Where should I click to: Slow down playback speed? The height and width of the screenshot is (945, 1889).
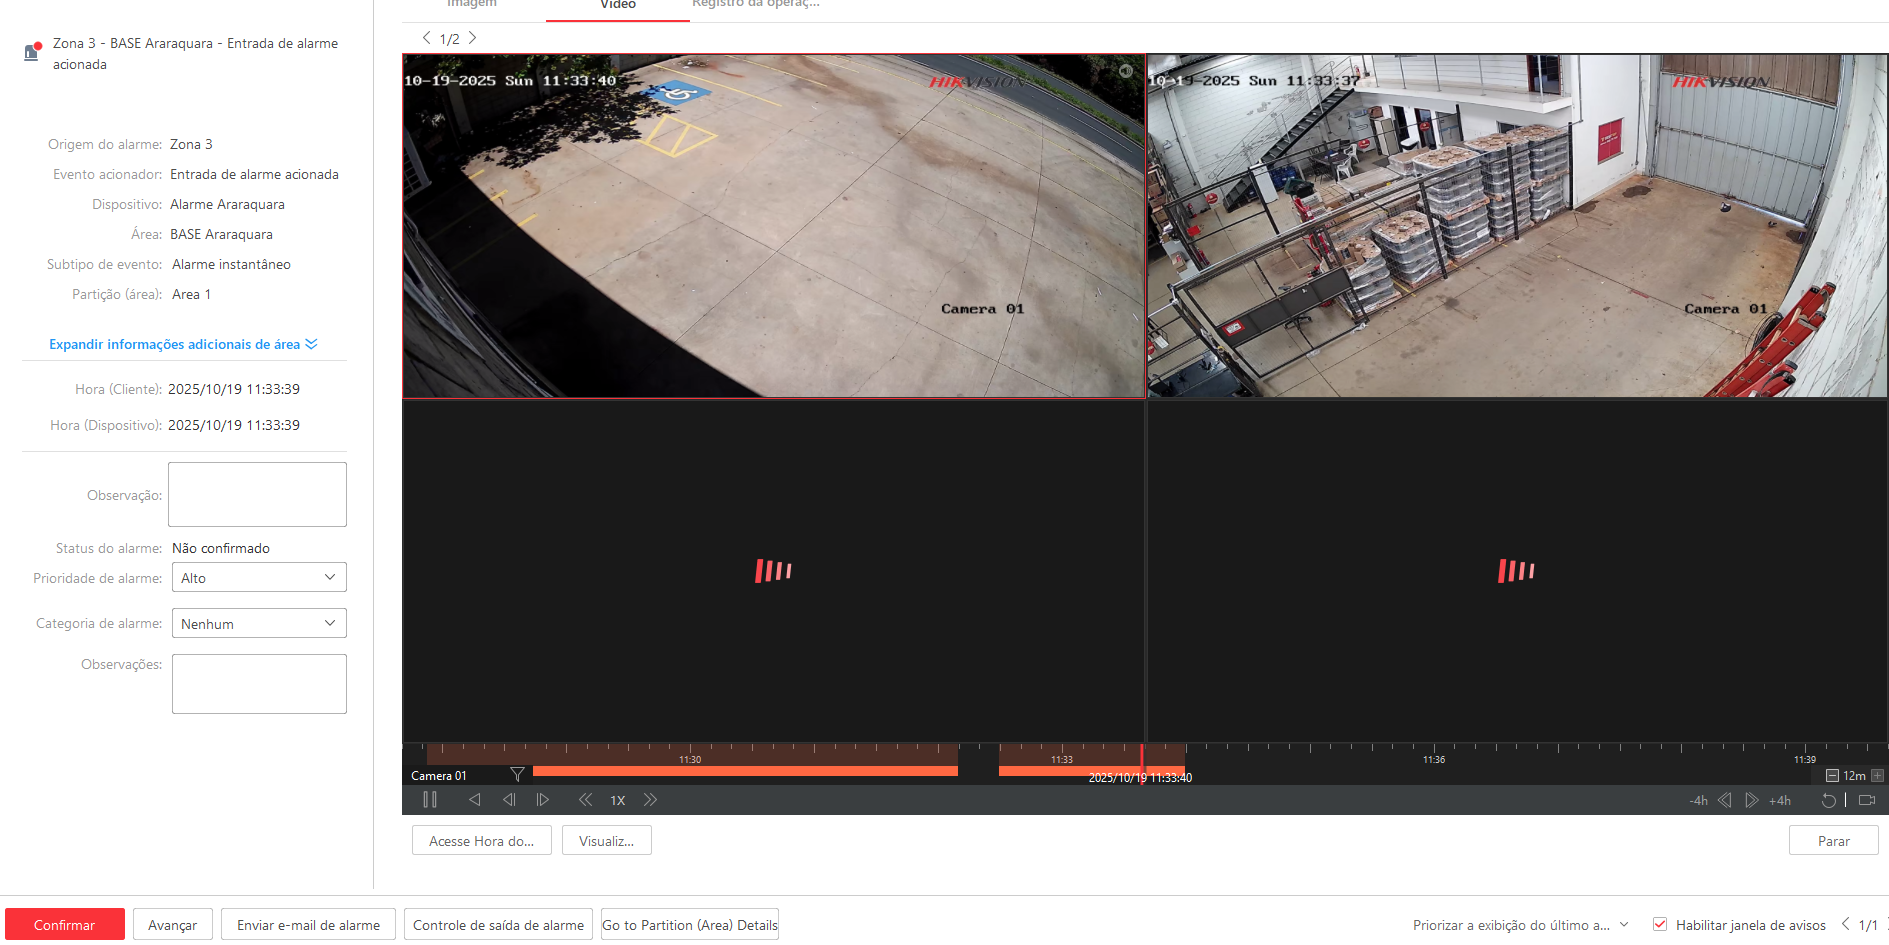click(585, 800)
